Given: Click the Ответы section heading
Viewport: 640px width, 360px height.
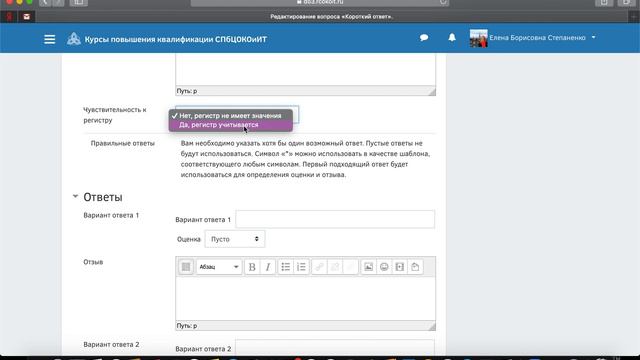Looking at the screenshot, I should coord(103,197).
